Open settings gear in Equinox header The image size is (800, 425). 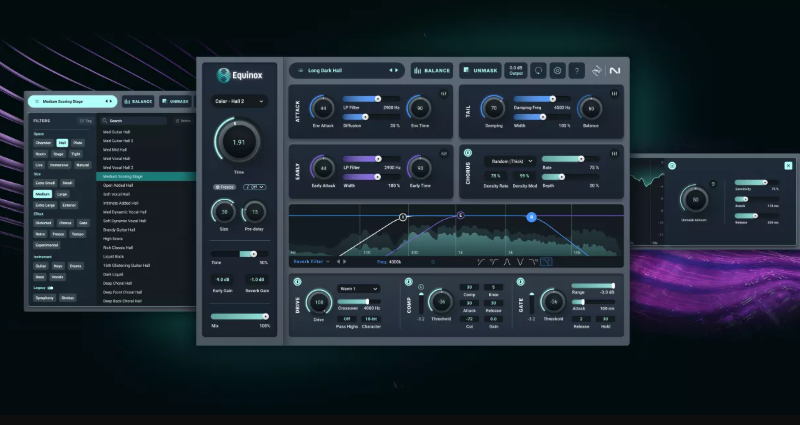click(558, 70)
